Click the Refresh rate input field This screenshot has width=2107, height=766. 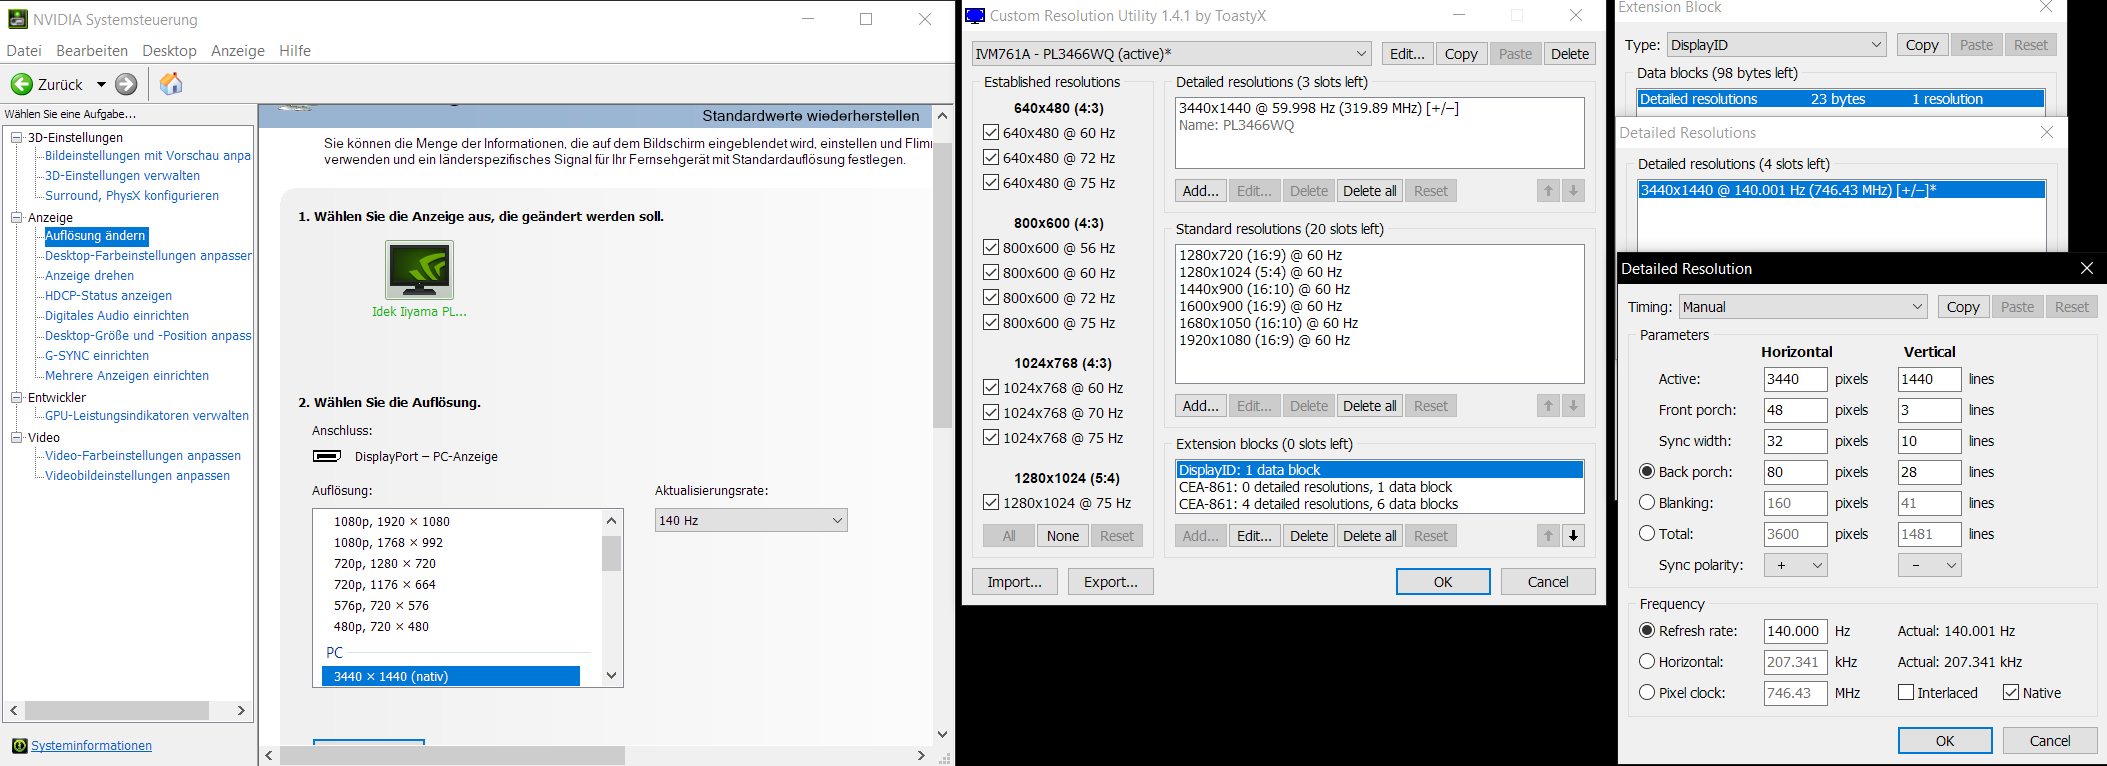1795,631
